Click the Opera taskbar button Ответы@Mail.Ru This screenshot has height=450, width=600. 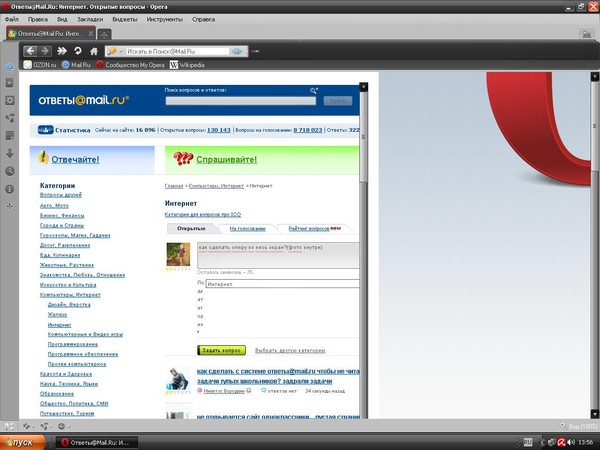(97, 443)
